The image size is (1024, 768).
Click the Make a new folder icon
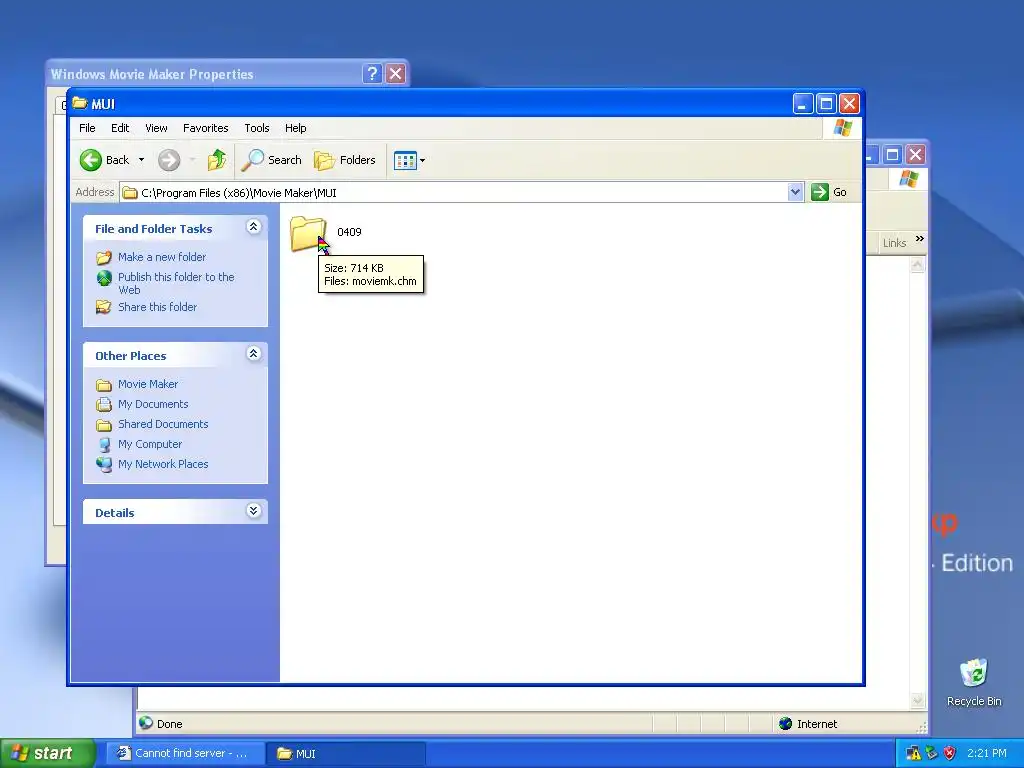104,257
